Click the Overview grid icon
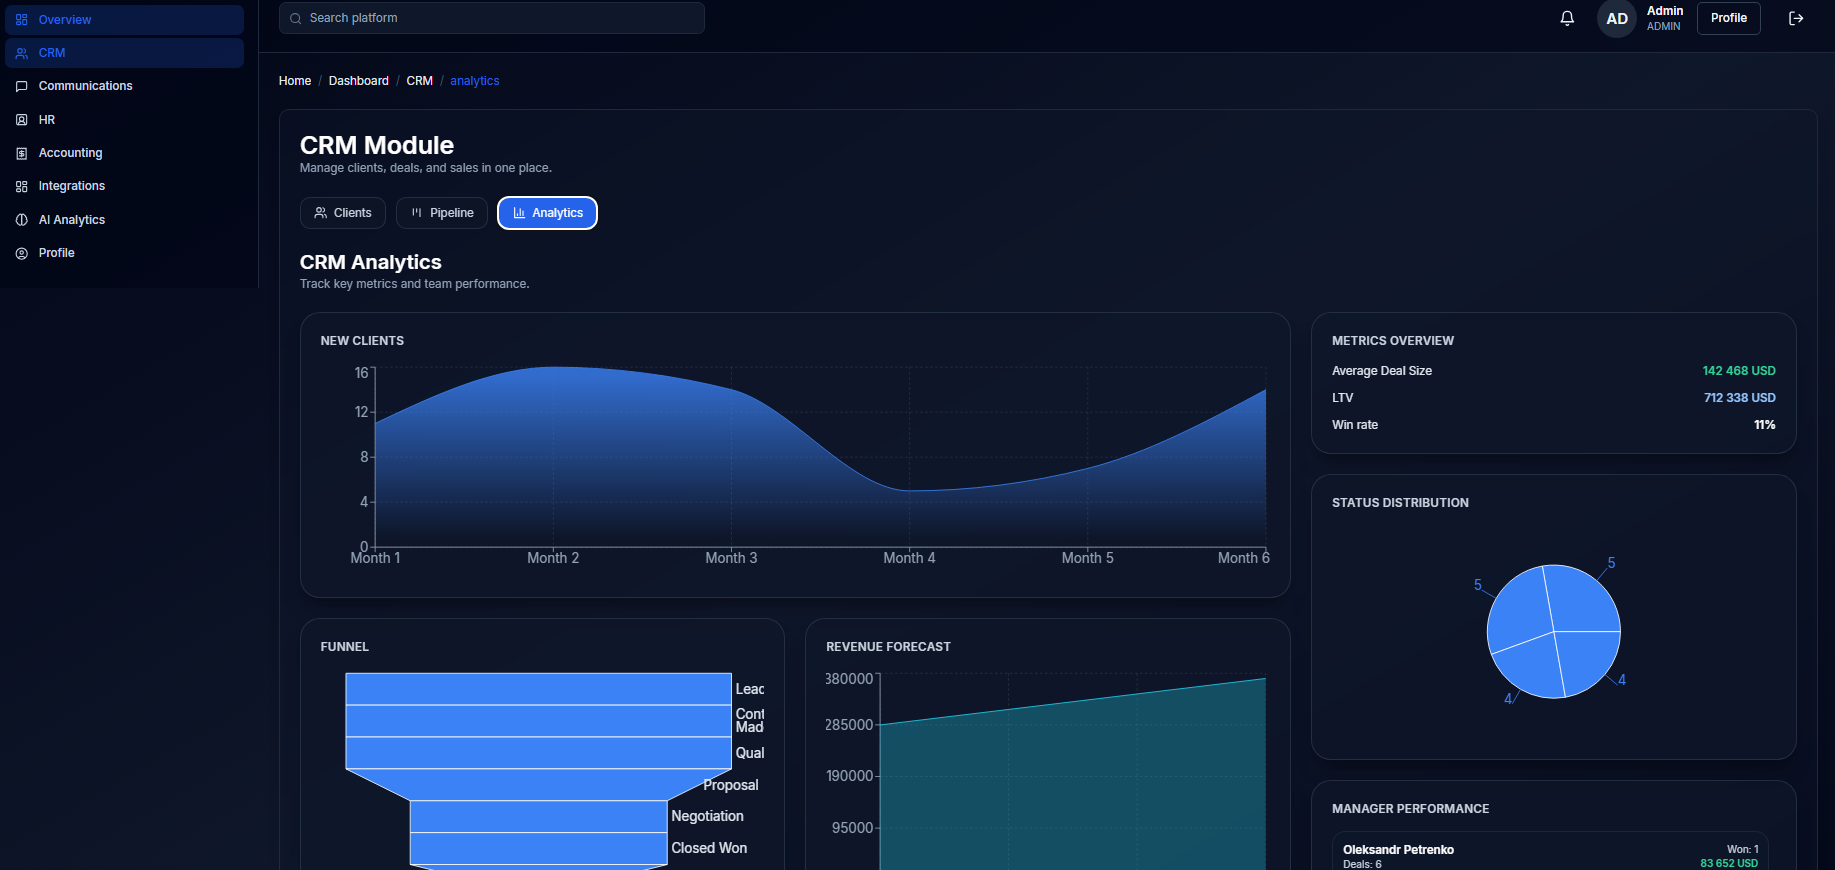 (x=22, y=20)
